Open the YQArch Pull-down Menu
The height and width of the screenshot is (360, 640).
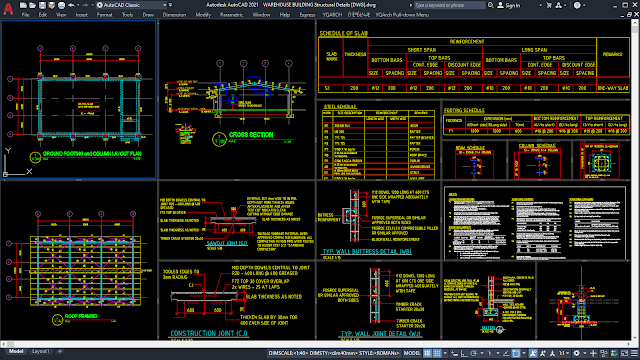click(402, 15)
